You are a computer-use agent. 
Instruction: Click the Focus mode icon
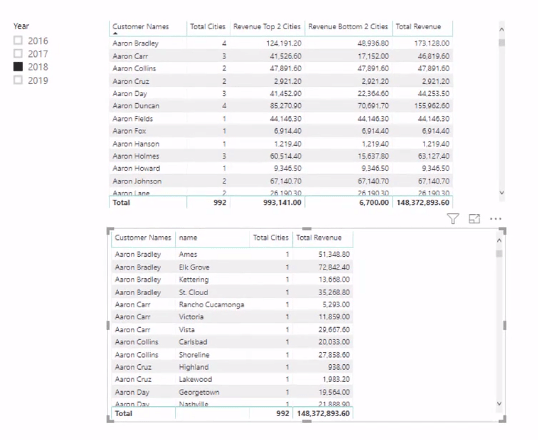tap(474, 219)
